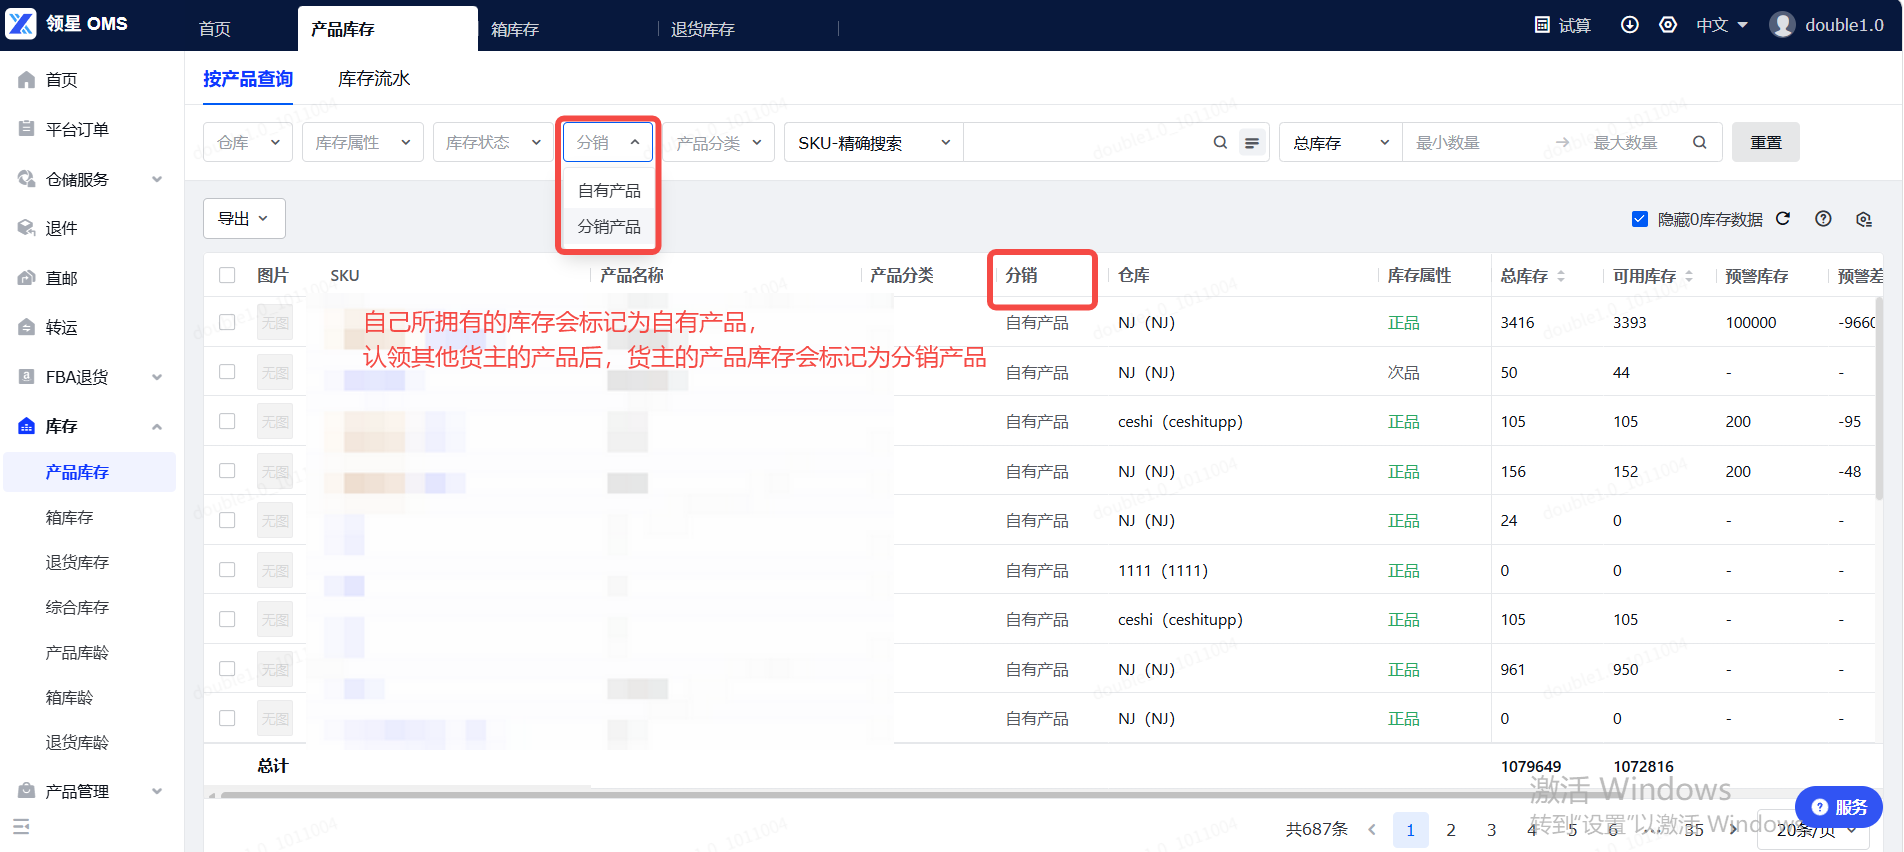Close the 分销 filter dropdown
This screenshot has height=852, width=1904.
(x=608, y=142)
